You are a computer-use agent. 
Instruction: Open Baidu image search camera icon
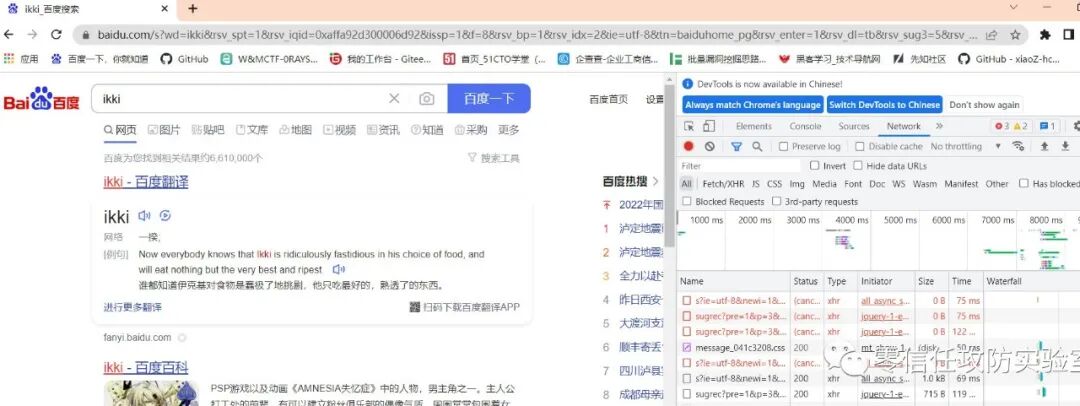426,99
